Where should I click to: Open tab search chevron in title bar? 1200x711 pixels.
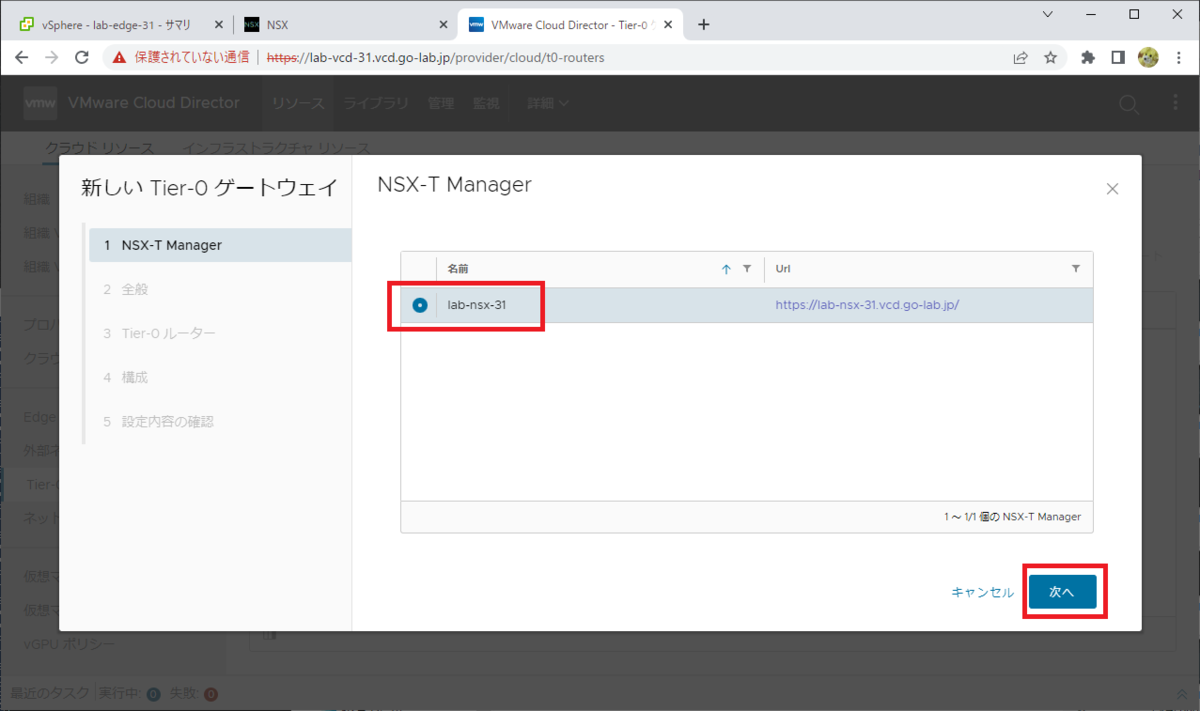click(1047, 14)
